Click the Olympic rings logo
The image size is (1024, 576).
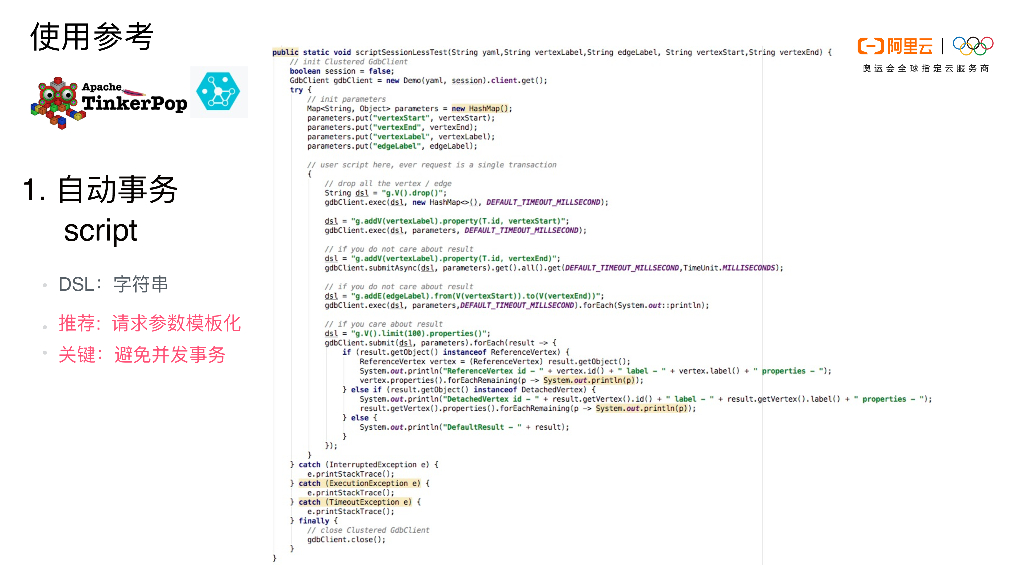coord(973,46)
